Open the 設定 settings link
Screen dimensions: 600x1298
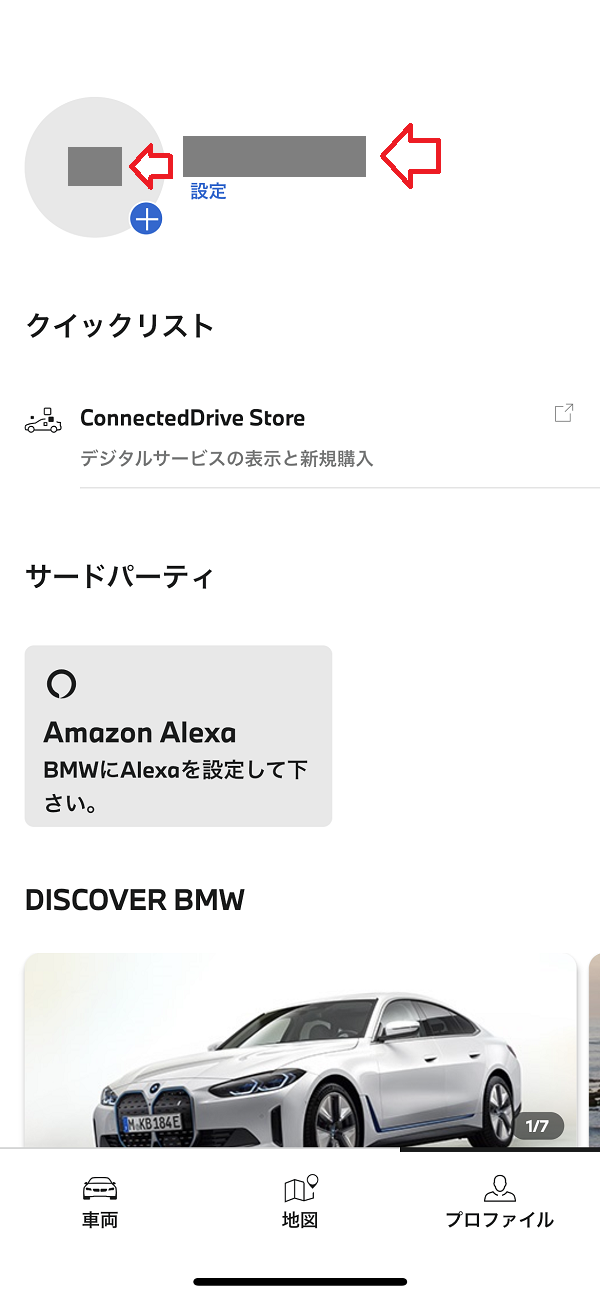[208, 191]
